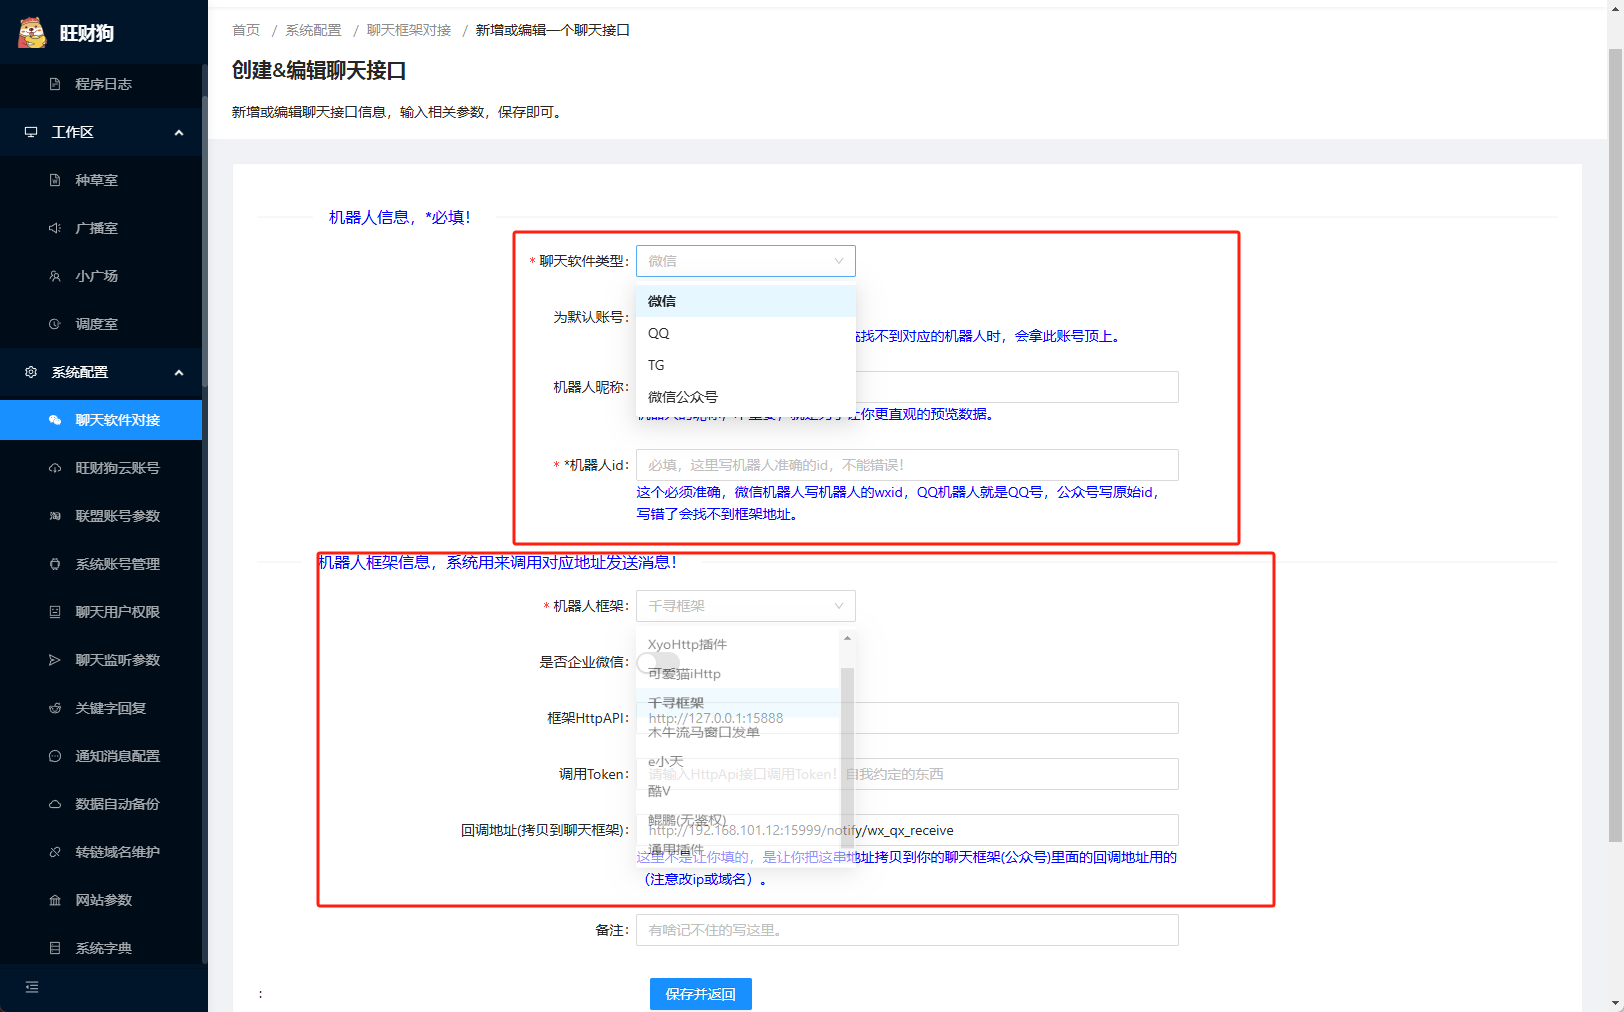Screen dimensions: 1624x1012
Task: Click the 机器人信息，*必填！ section heading
Action: coord(400,217)
